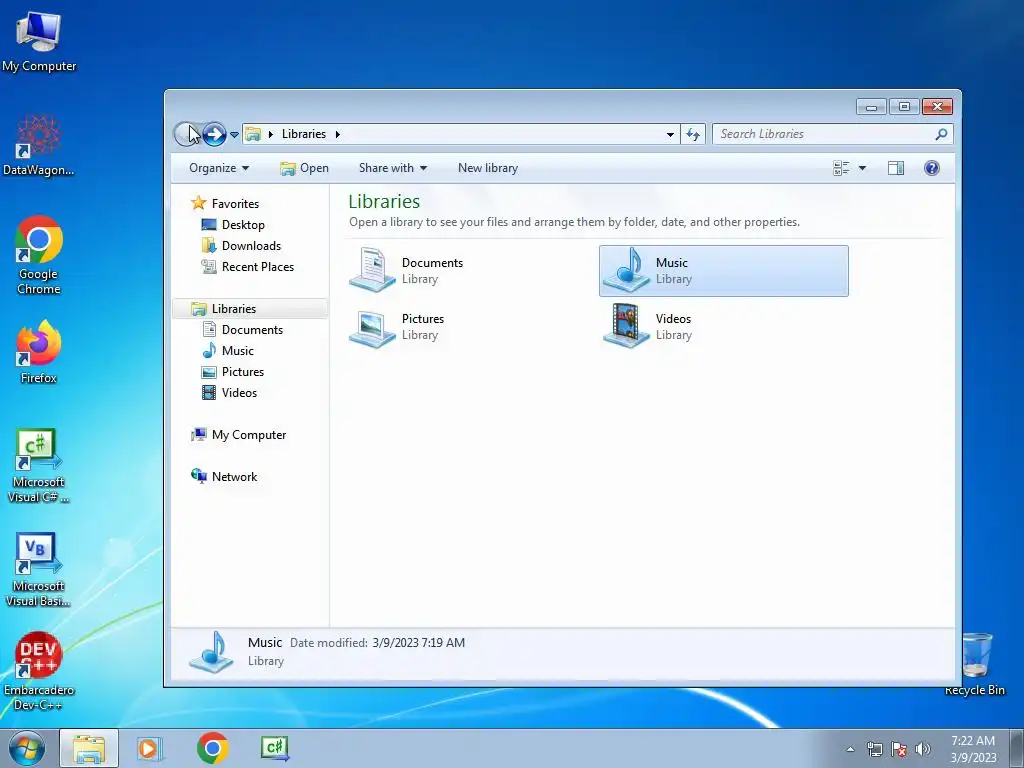Screen dimensions: 1024x768
Task: Click the search magnifier icon
Action: (x=941, y=134)
